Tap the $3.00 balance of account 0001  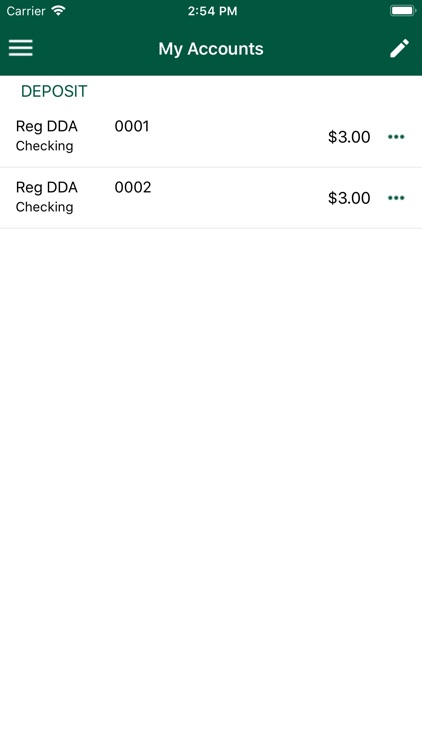coord(349,137)
